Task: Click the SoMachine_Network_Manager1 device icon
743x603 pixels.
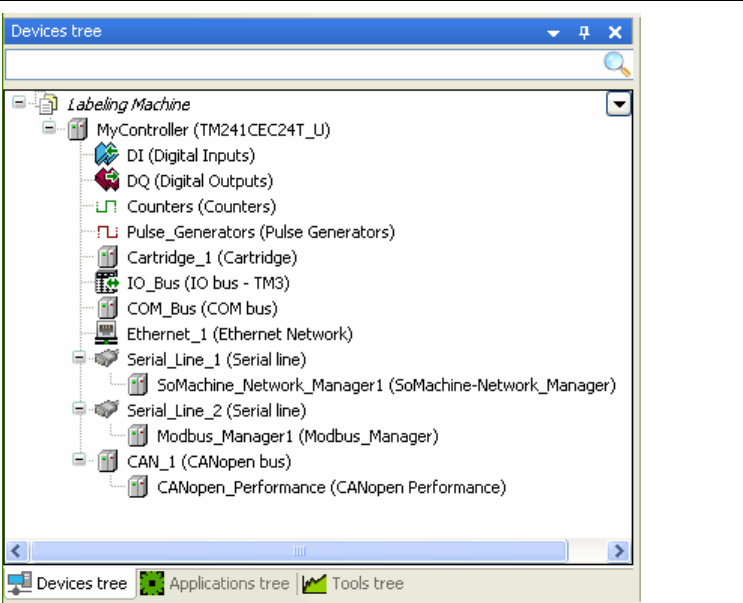Action: (138, 385)
